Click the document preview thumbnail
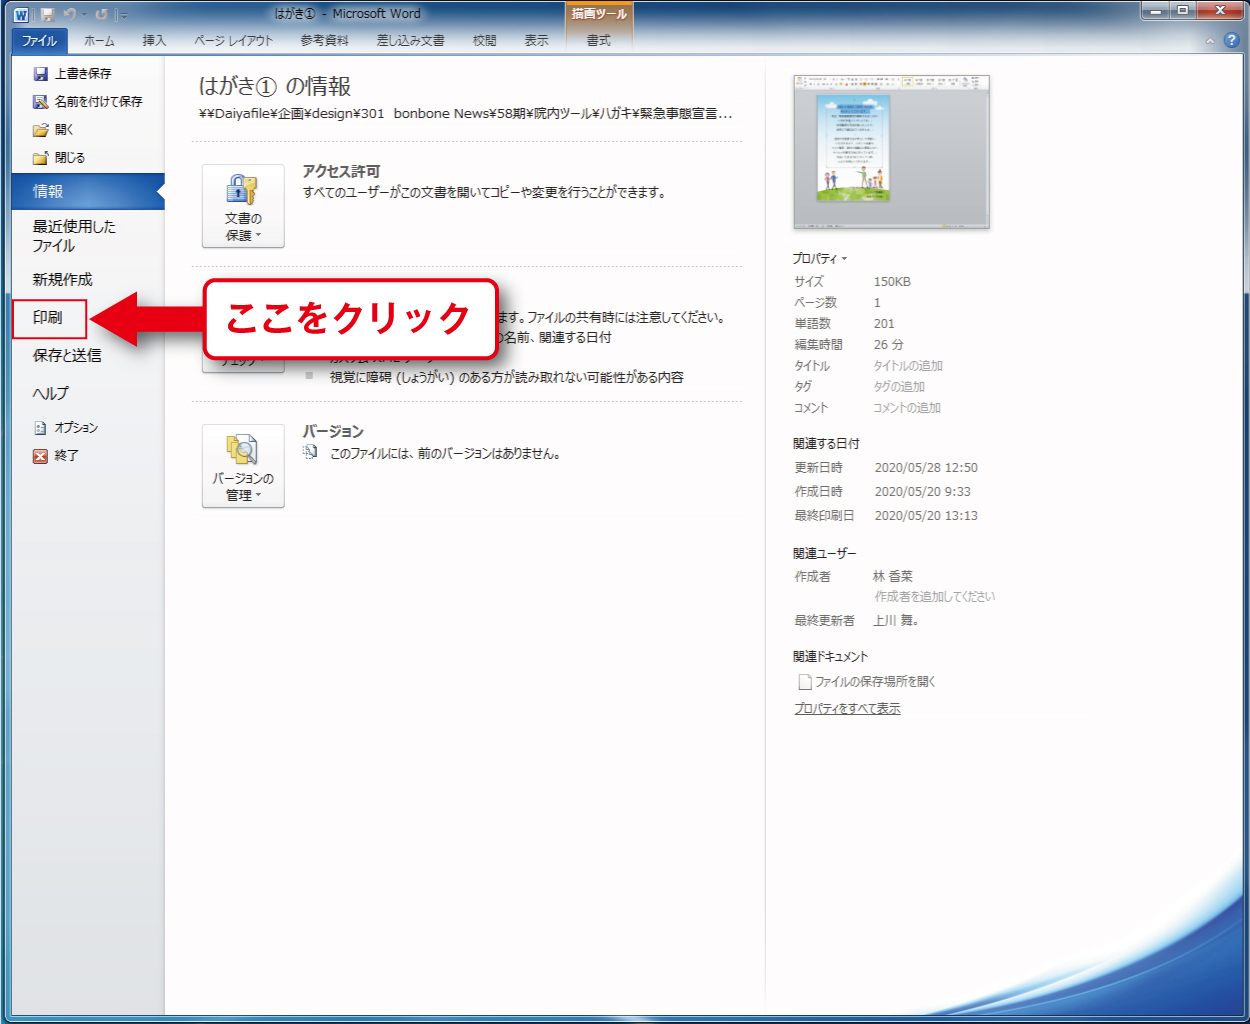Viewport: 1250px width, 1024px height. click(x=891, y=152)
